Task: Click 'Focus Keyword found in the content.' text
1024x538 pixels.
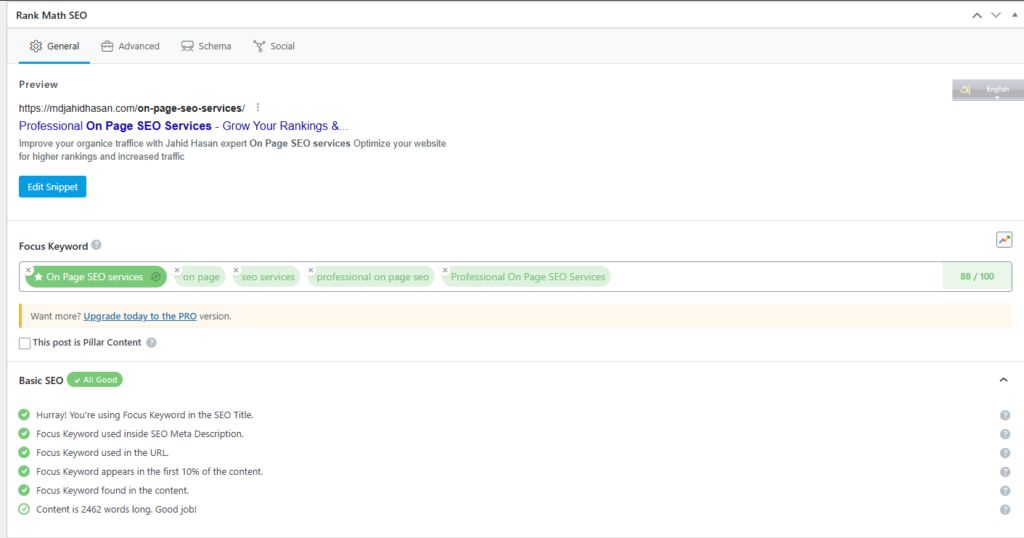Action: pos(112,490)
